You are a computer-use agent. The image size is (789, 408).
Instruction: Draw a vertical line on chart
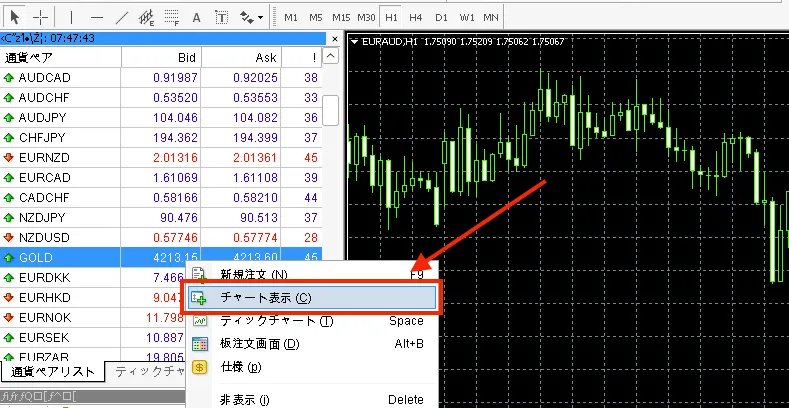pyautogui.click(x=71, y=17)
